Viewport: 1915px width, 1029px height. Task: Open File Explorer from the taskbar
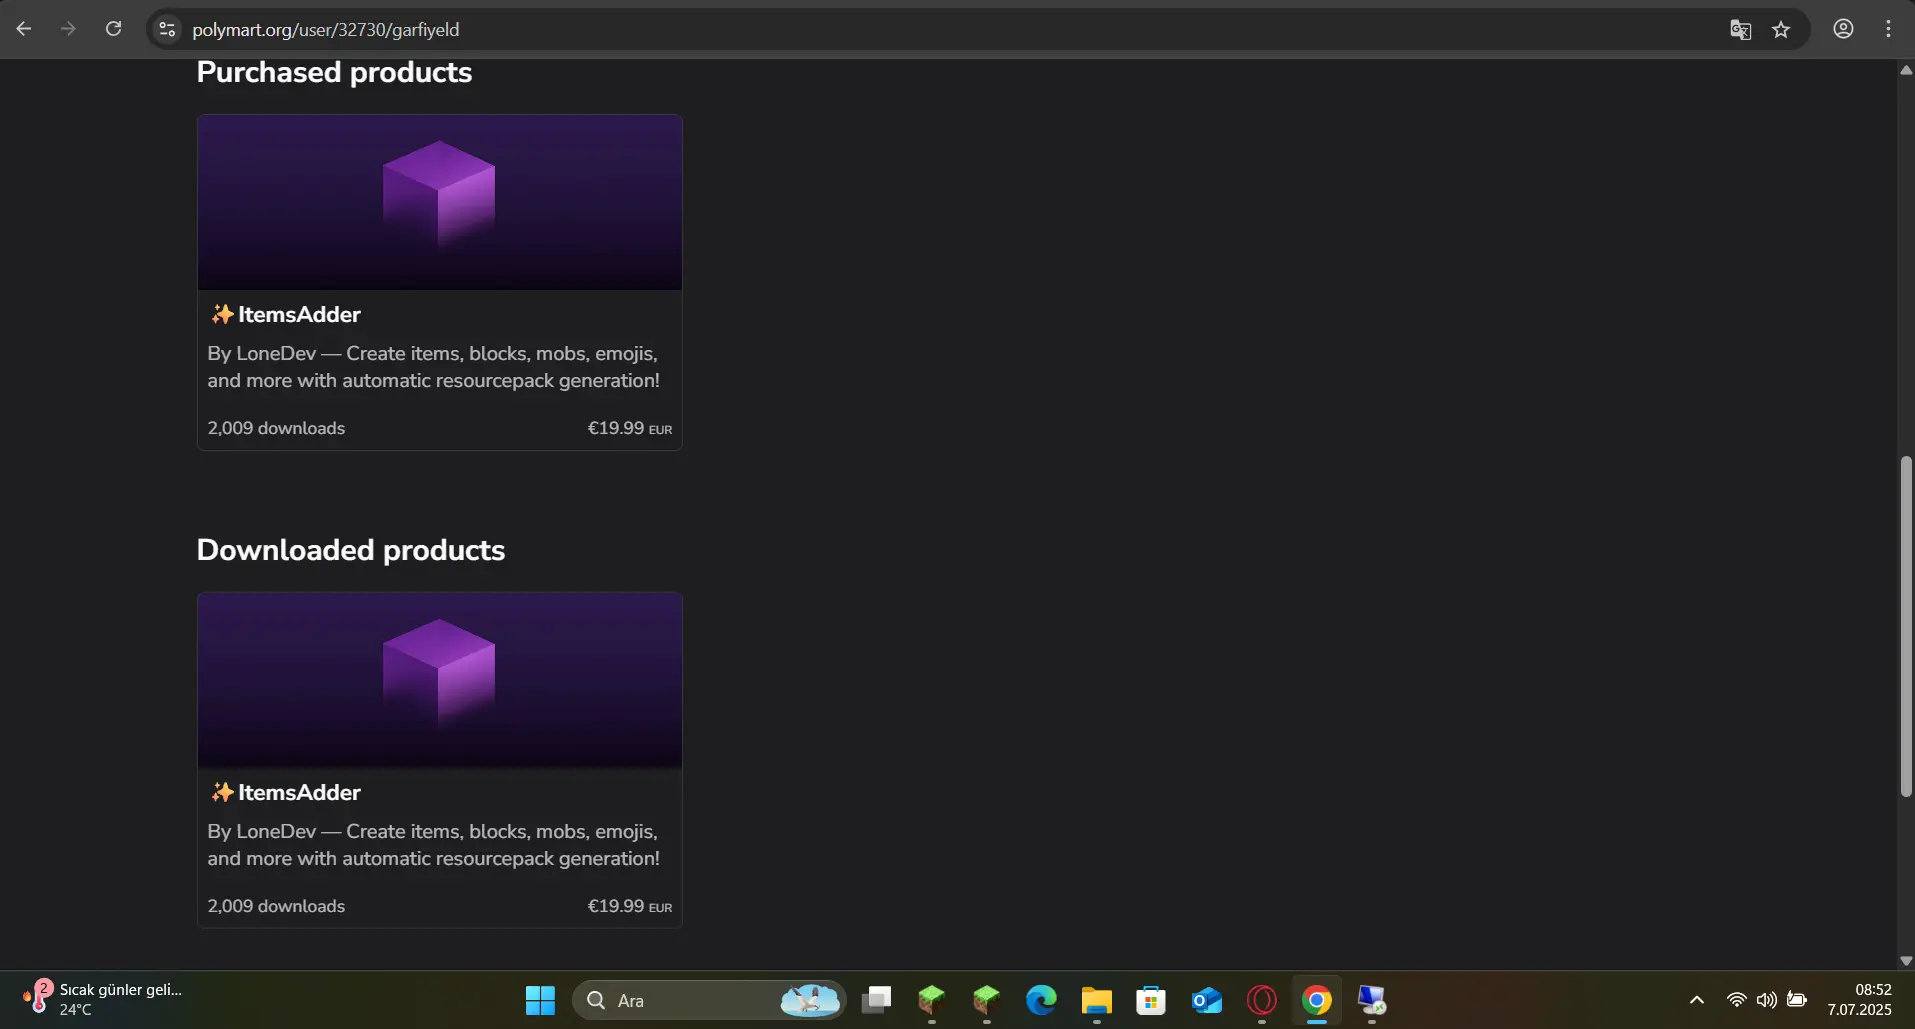[1097, 1000]
